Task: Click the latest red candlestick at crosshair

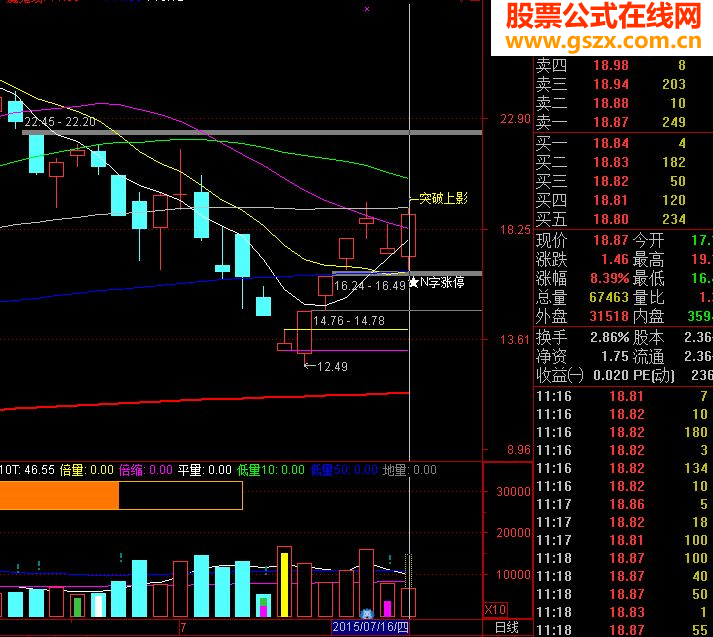Action: (x=408, y=236)
